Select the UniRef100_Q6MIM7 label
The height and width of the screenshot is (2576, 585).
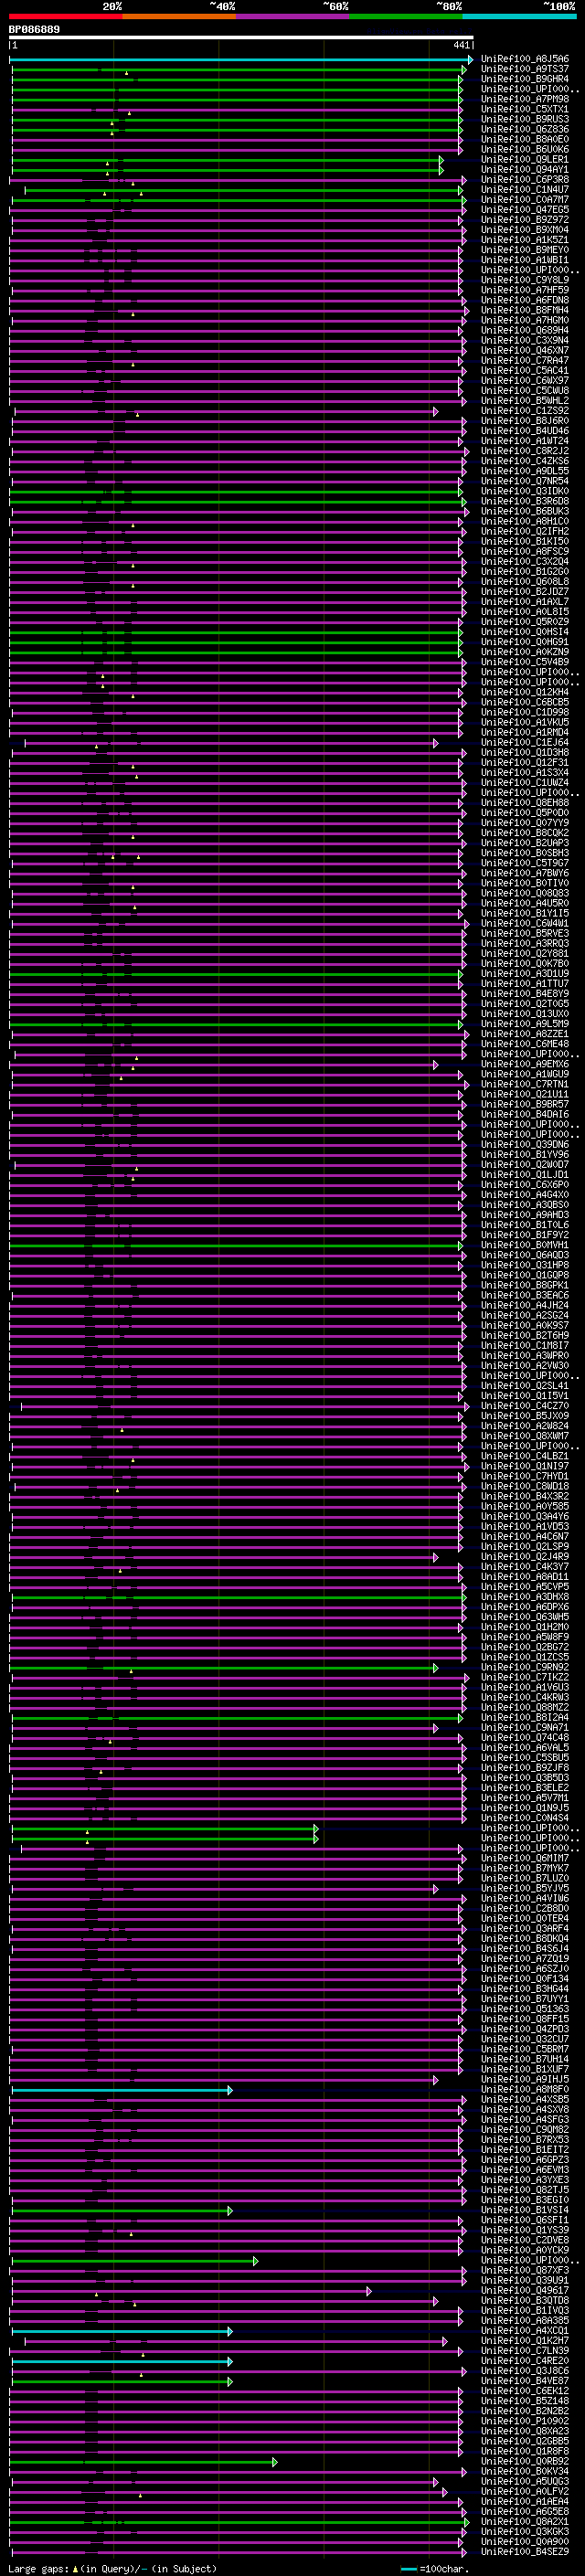(524, 1858)
